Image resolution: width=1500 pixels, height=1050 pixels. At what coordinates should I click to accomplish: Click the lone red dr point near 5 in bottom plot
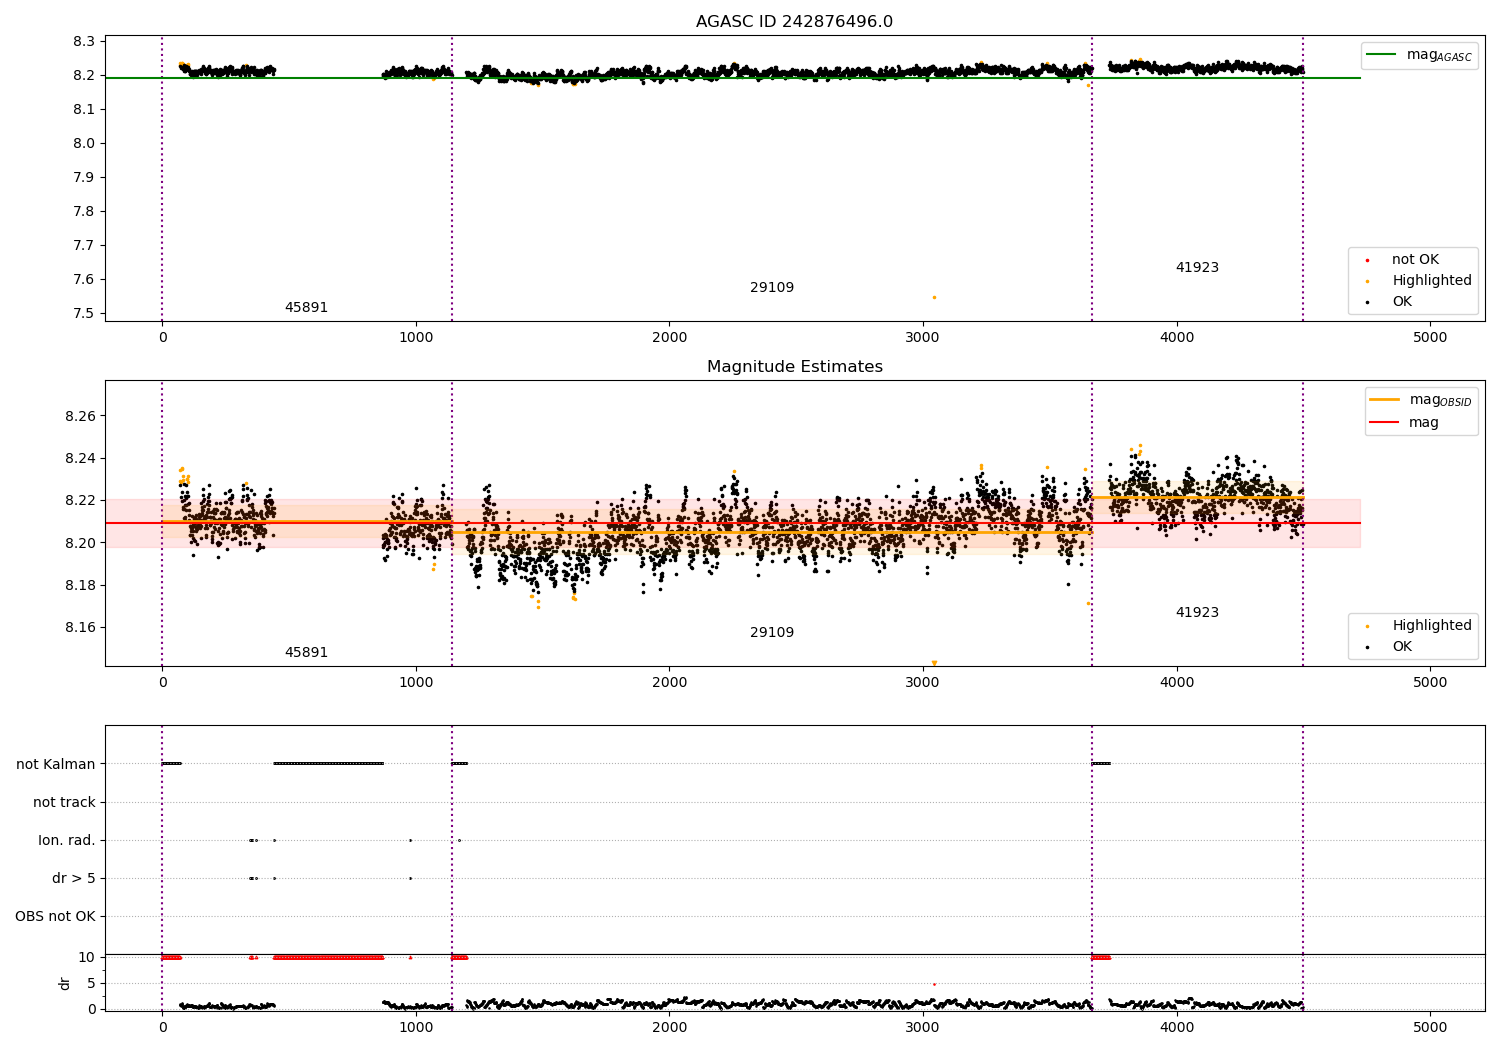(x=934, y=984)
